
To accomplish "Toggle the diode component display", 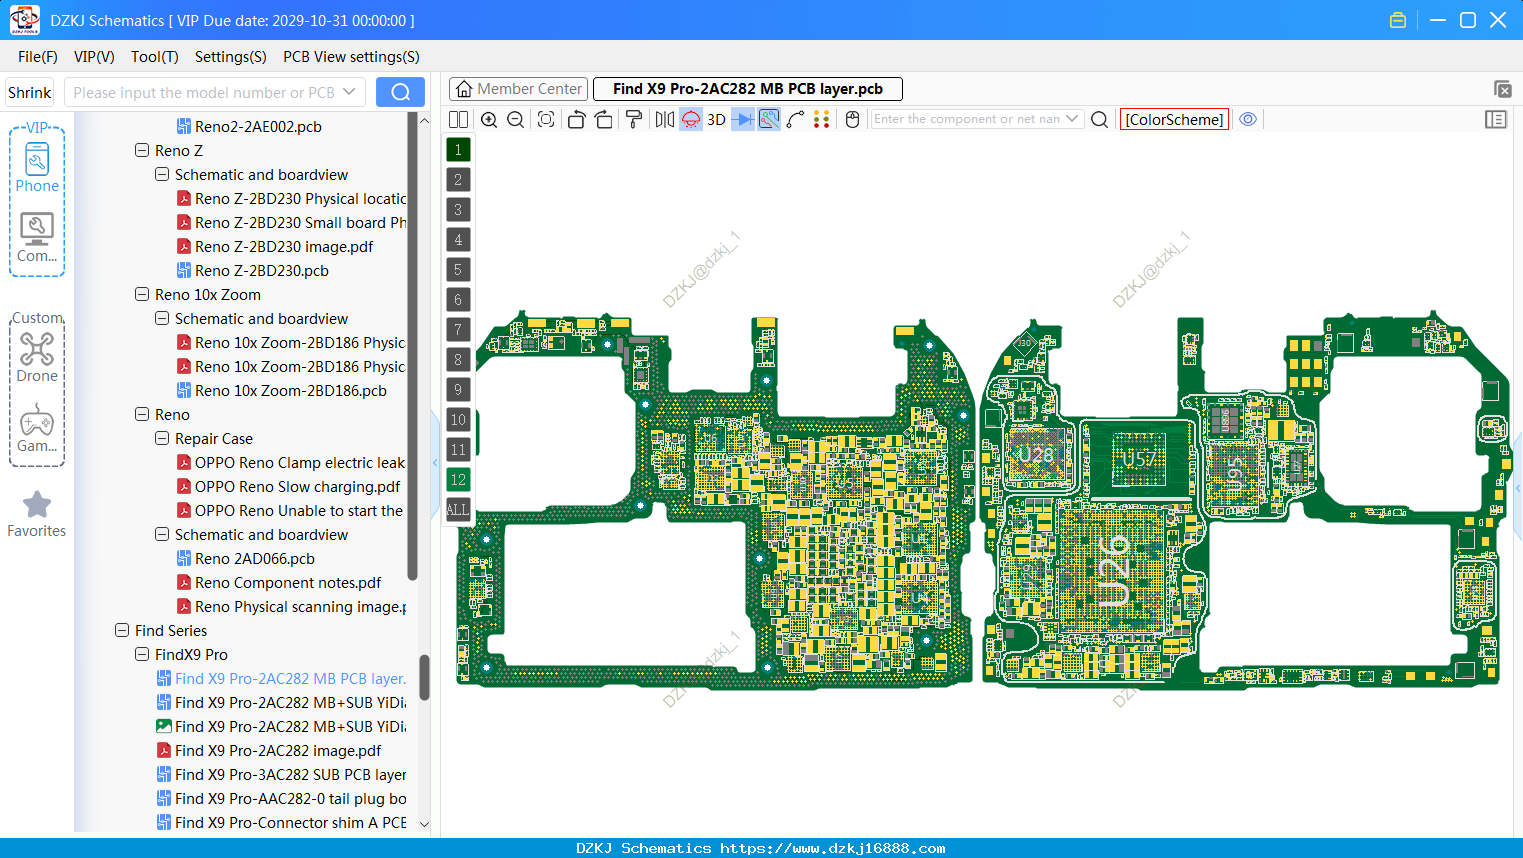I will tap(743, 119).
